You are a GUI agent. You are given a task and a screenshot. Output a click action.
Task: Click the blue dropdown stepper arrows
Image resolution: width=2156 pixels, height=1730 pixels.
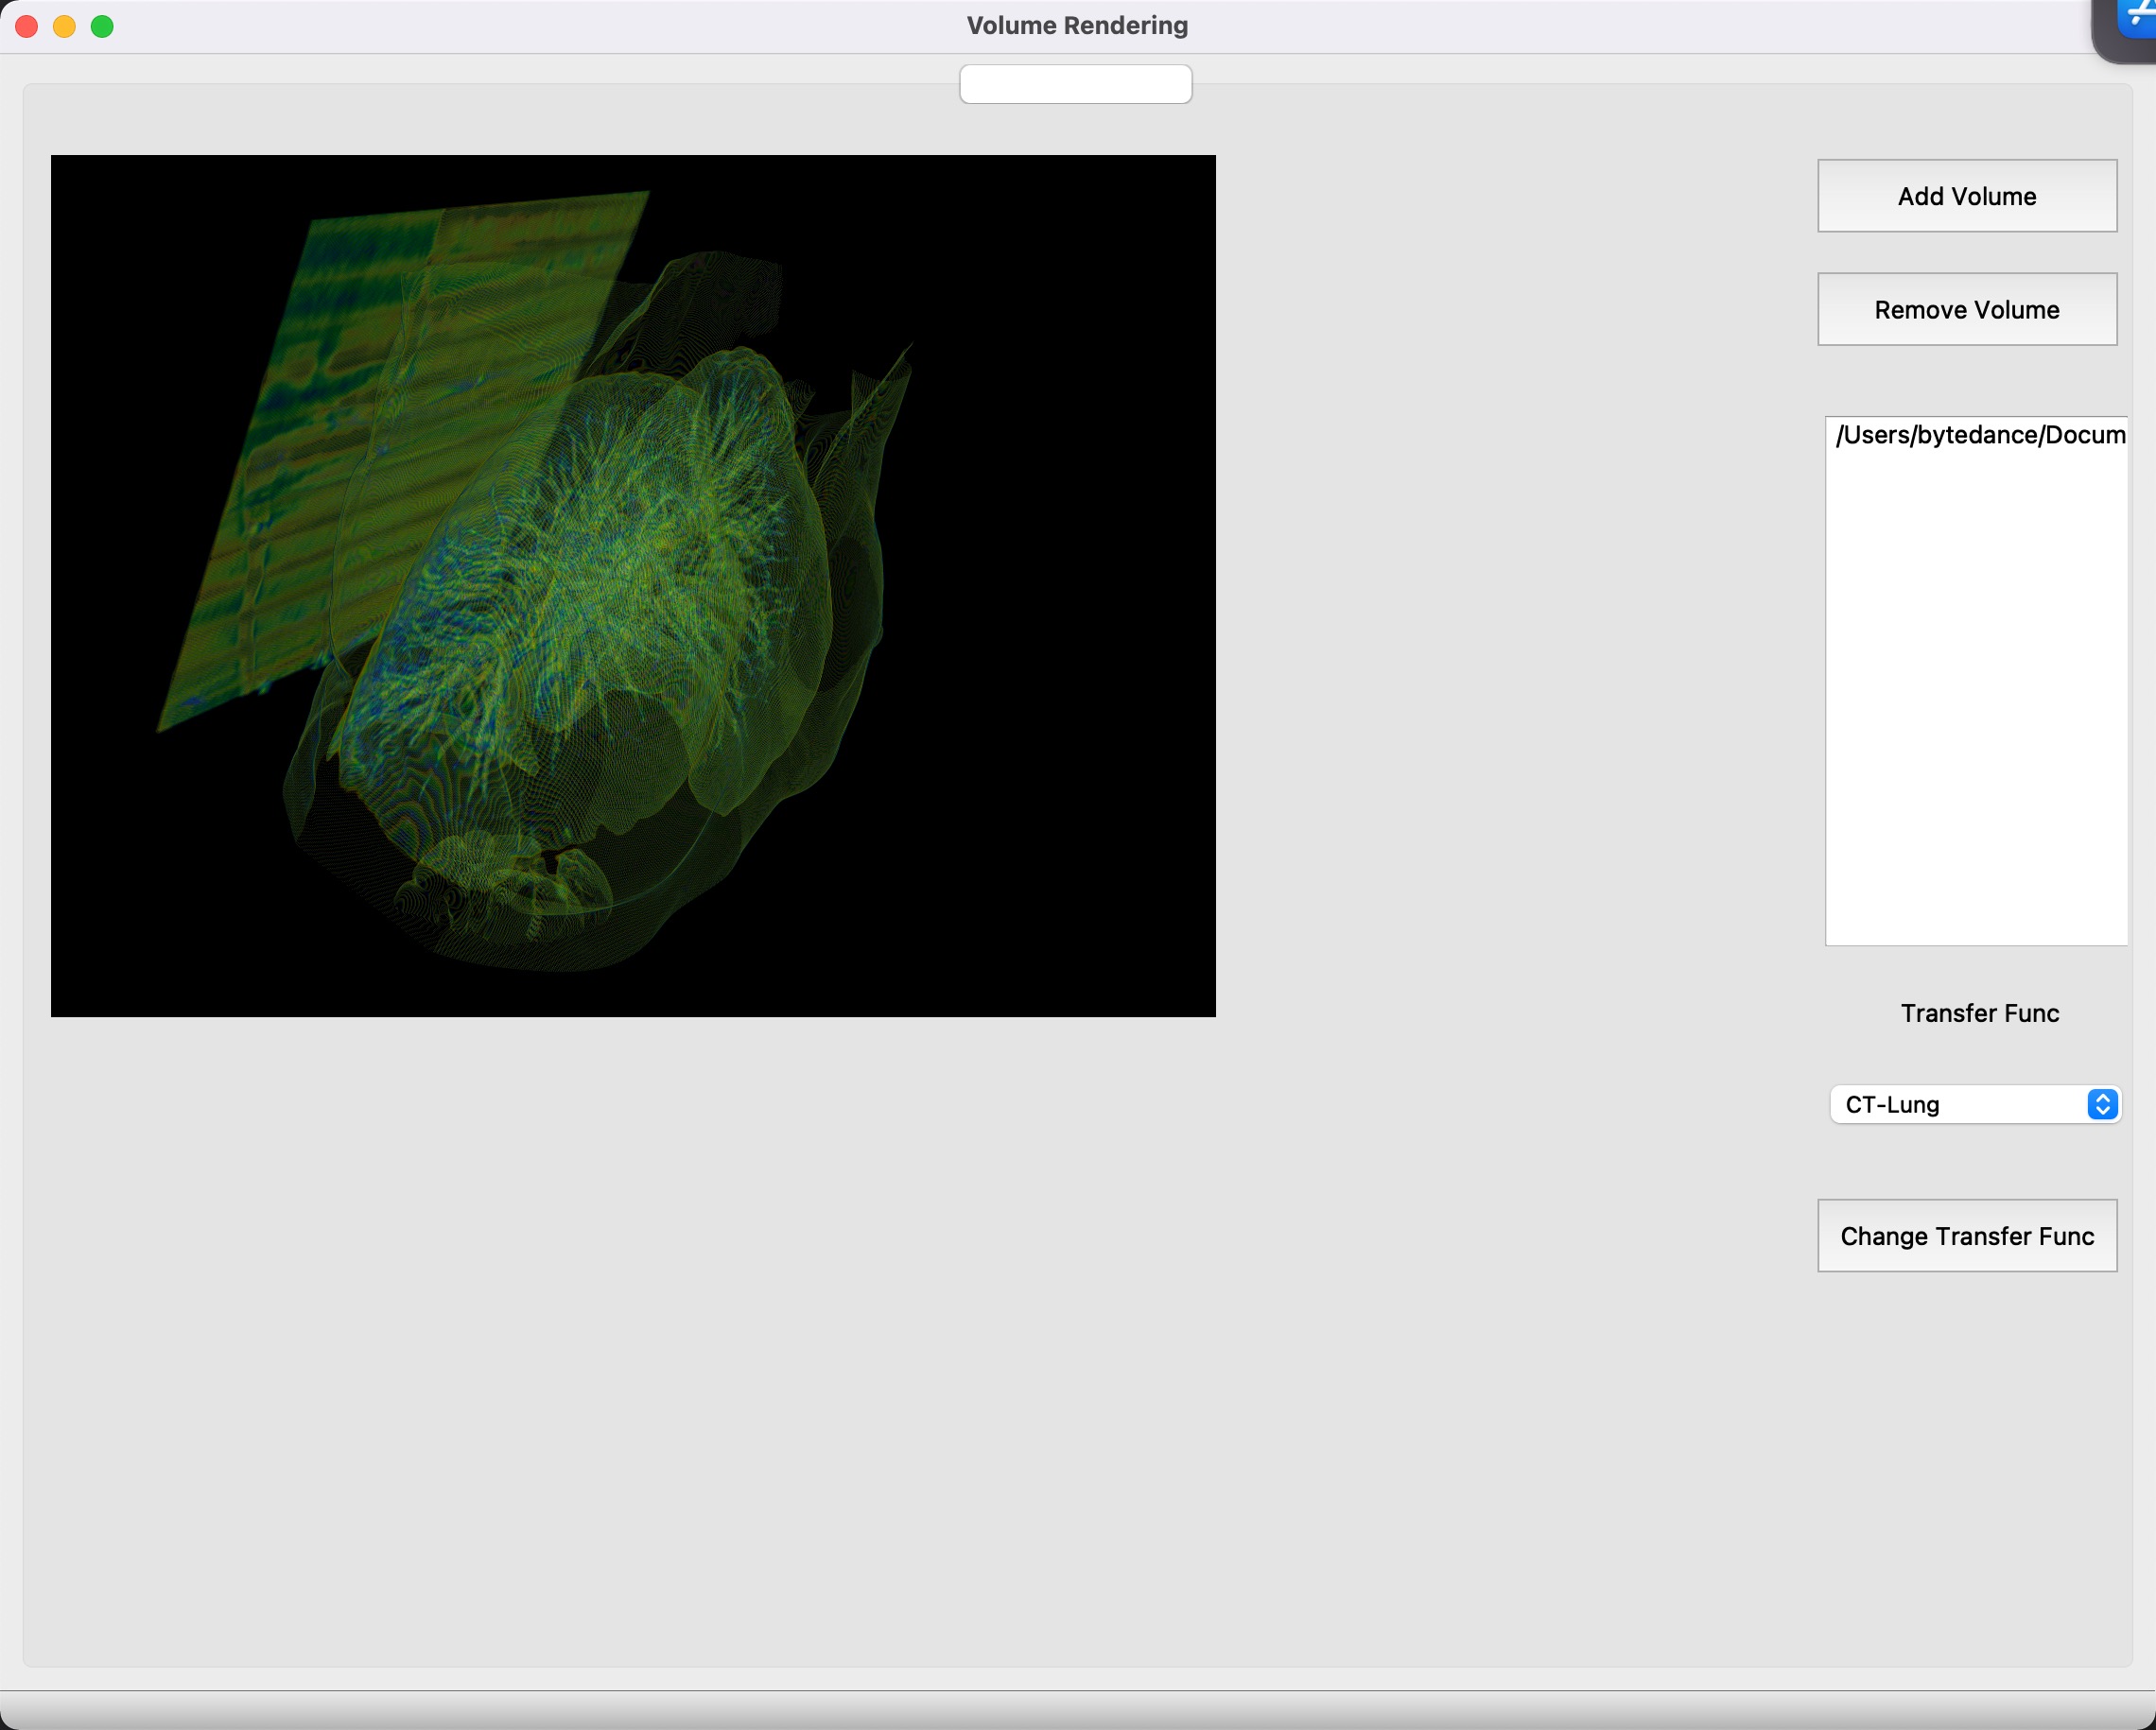coord(2102,1104)
